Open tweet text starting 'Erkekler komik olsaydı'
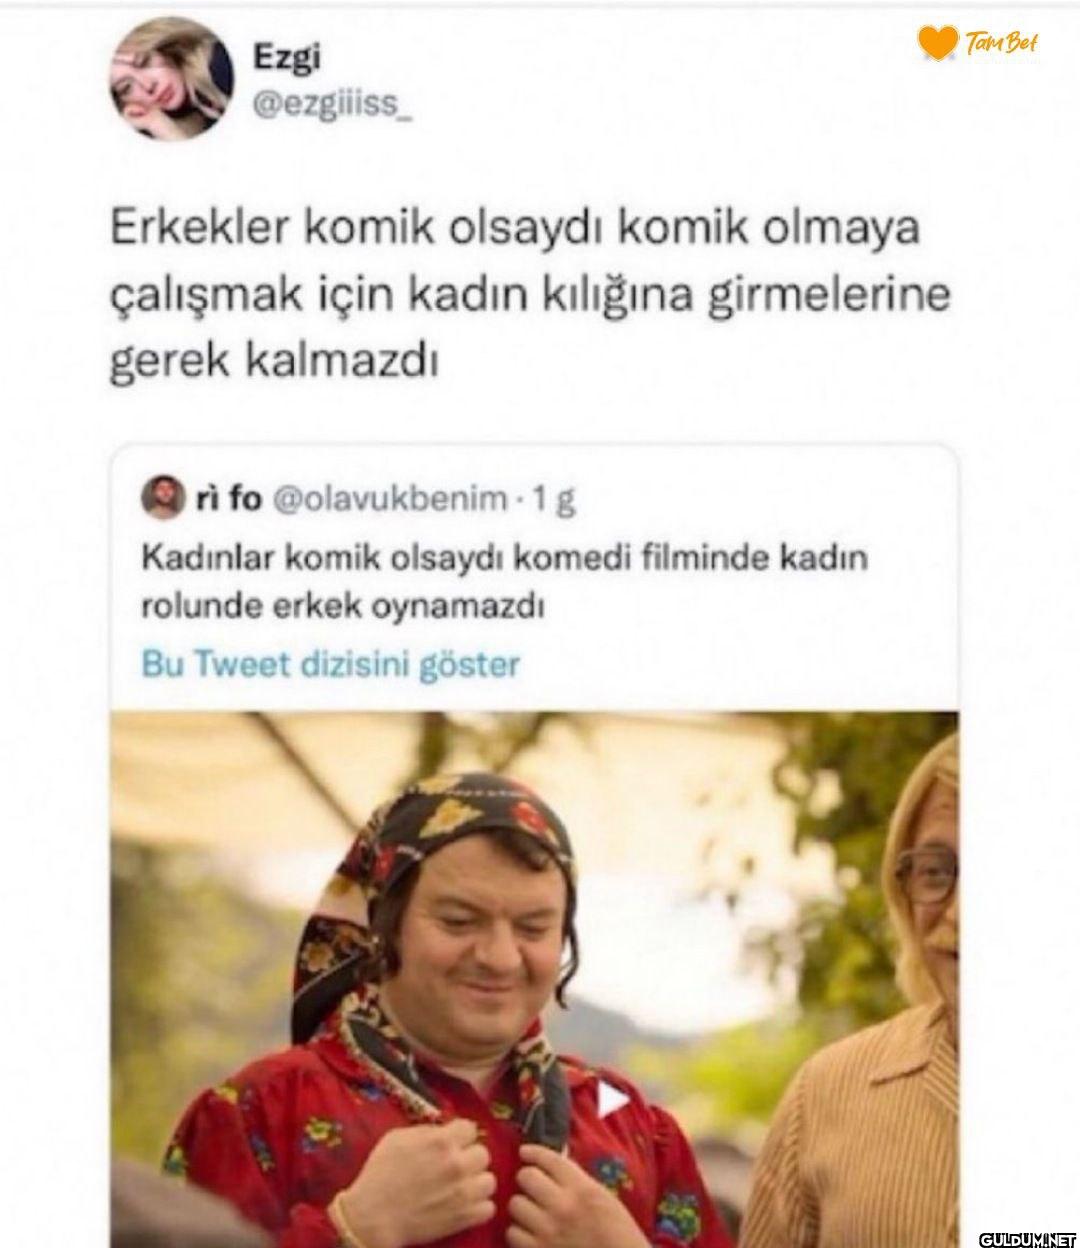This screenshot has height=1248, width=1080. [526, 295]
